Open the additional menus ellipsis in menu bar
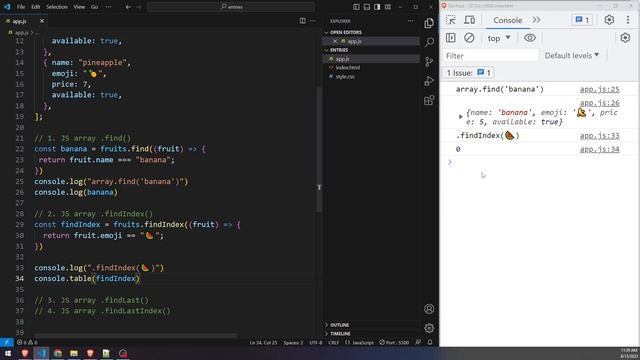Viewport: 640px width, 360px height. [109, 7]
